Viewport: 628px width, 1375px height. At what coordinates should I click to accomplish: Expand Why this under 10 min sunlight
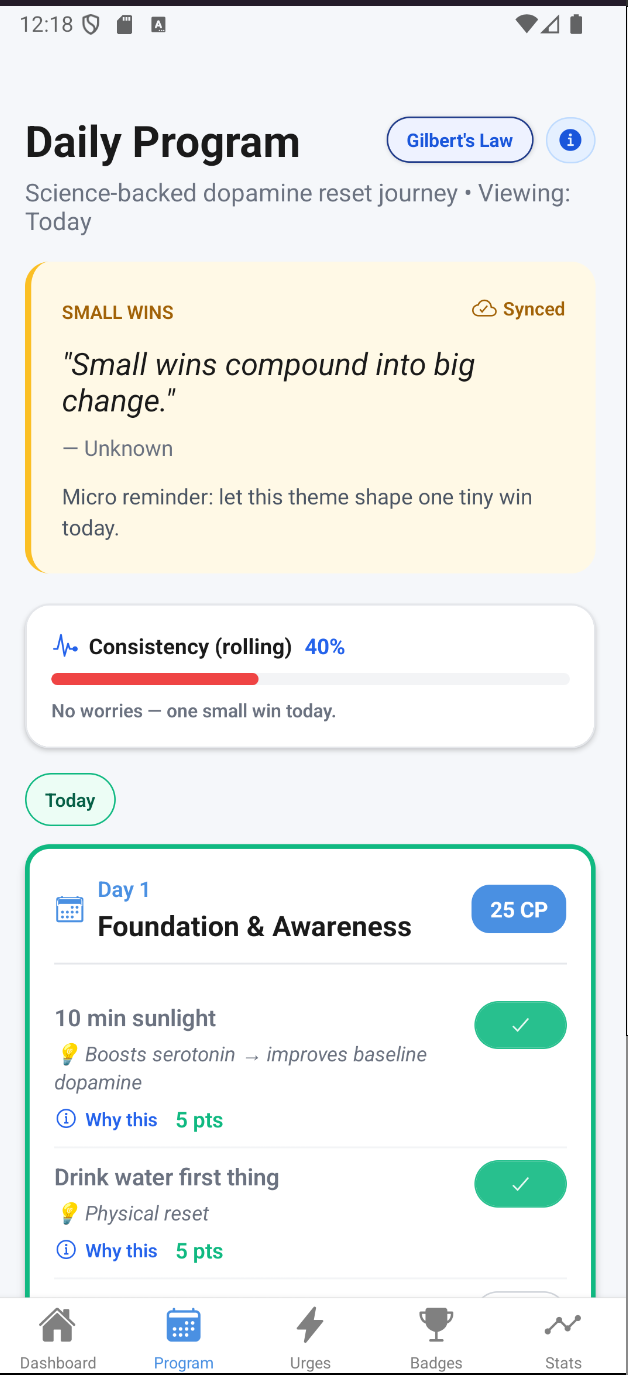tap(108, 1120)
